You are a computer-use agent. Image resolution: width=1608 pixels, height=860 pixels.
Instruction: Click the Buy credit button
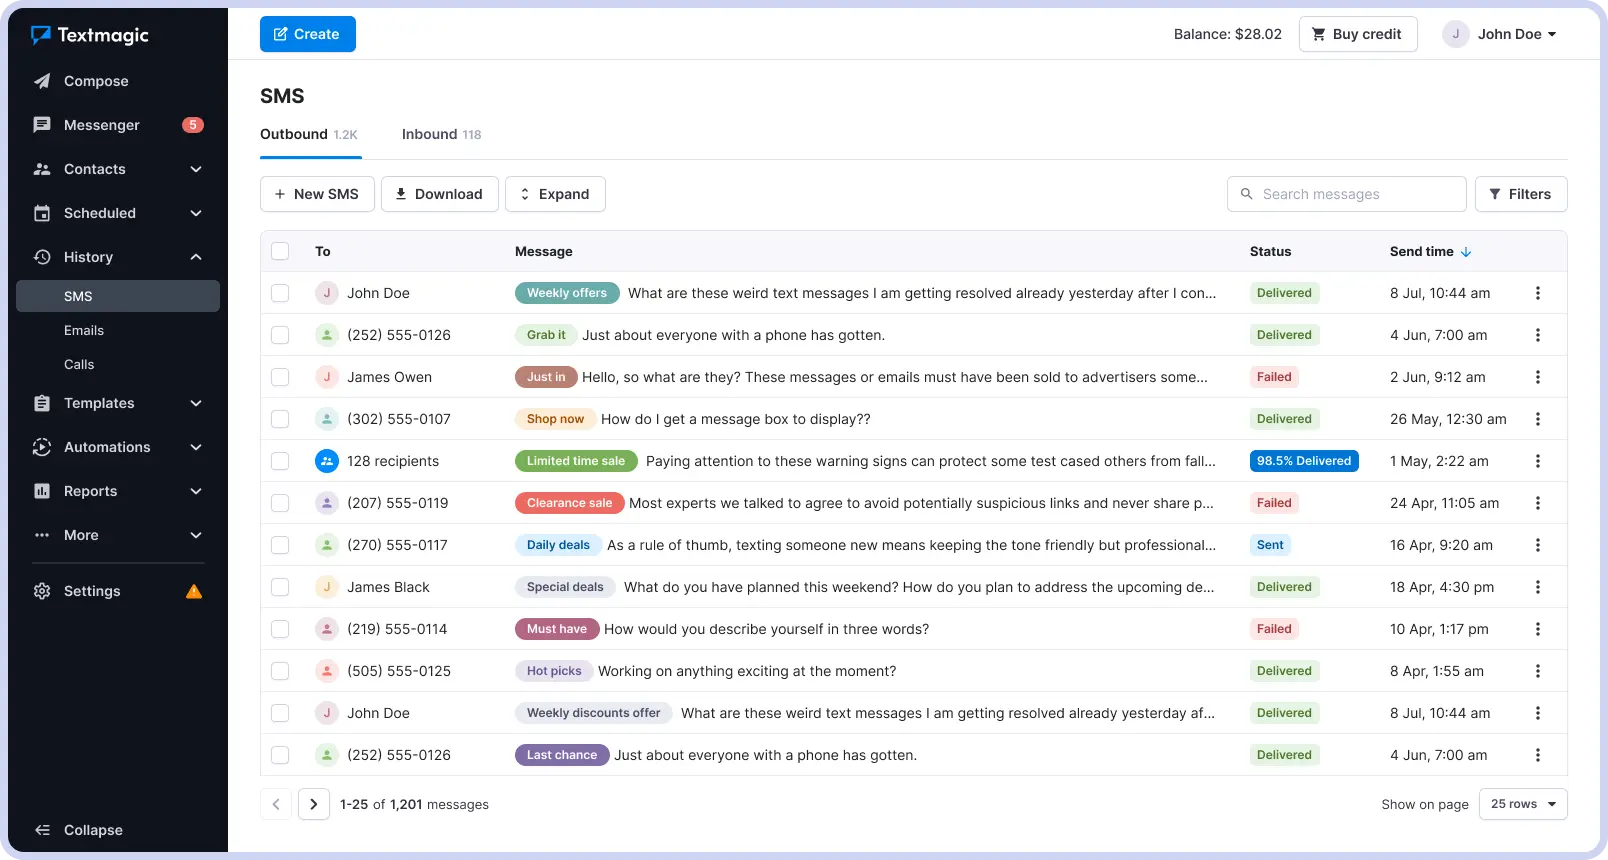pos(1358,34)
